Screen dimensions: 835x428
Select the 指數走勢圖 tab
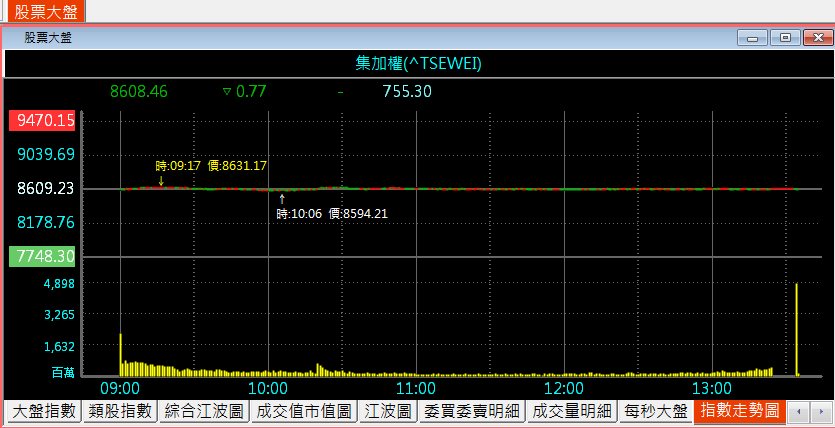[x=739, y=411]
